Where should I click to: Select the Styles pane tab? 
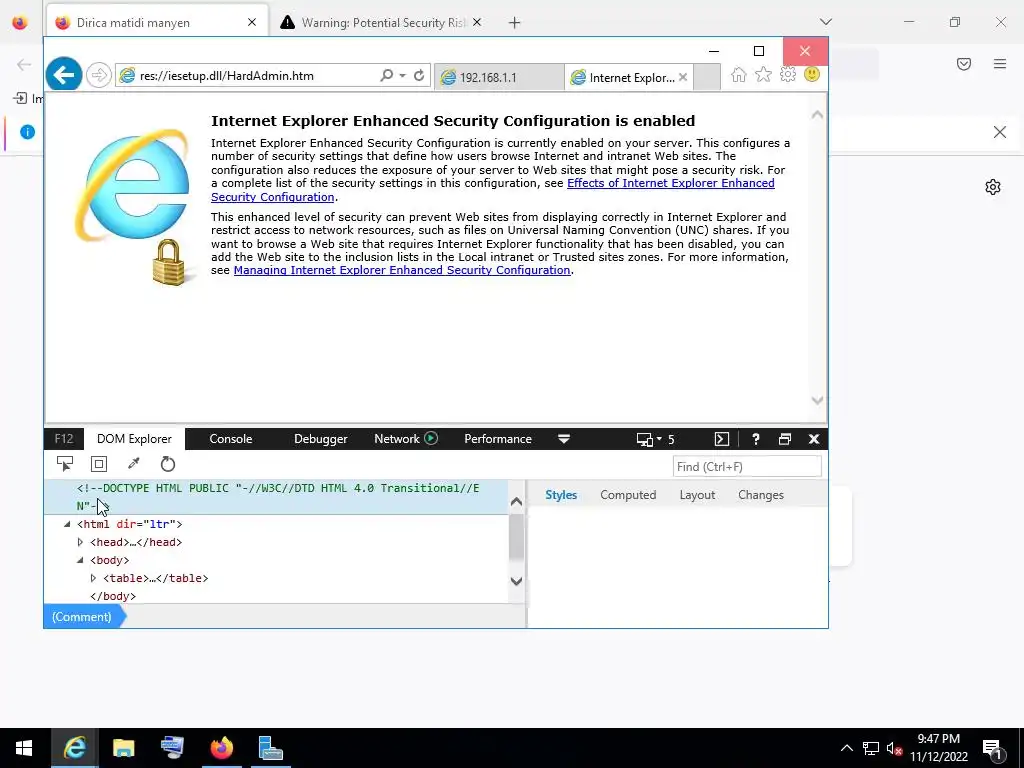[x=561, y=495]
